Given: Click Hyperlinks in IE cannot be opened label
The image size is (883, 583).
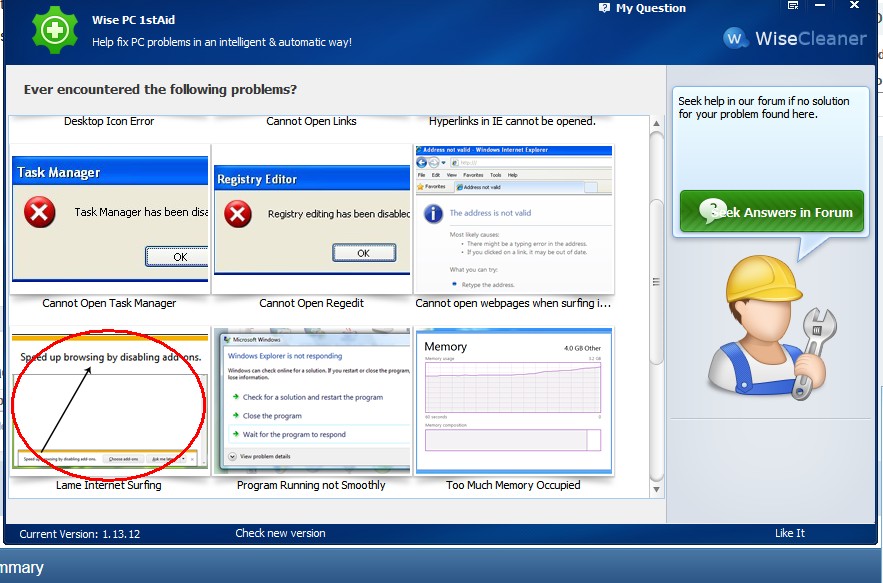Looking at the screenshot, I should point(512,121).
